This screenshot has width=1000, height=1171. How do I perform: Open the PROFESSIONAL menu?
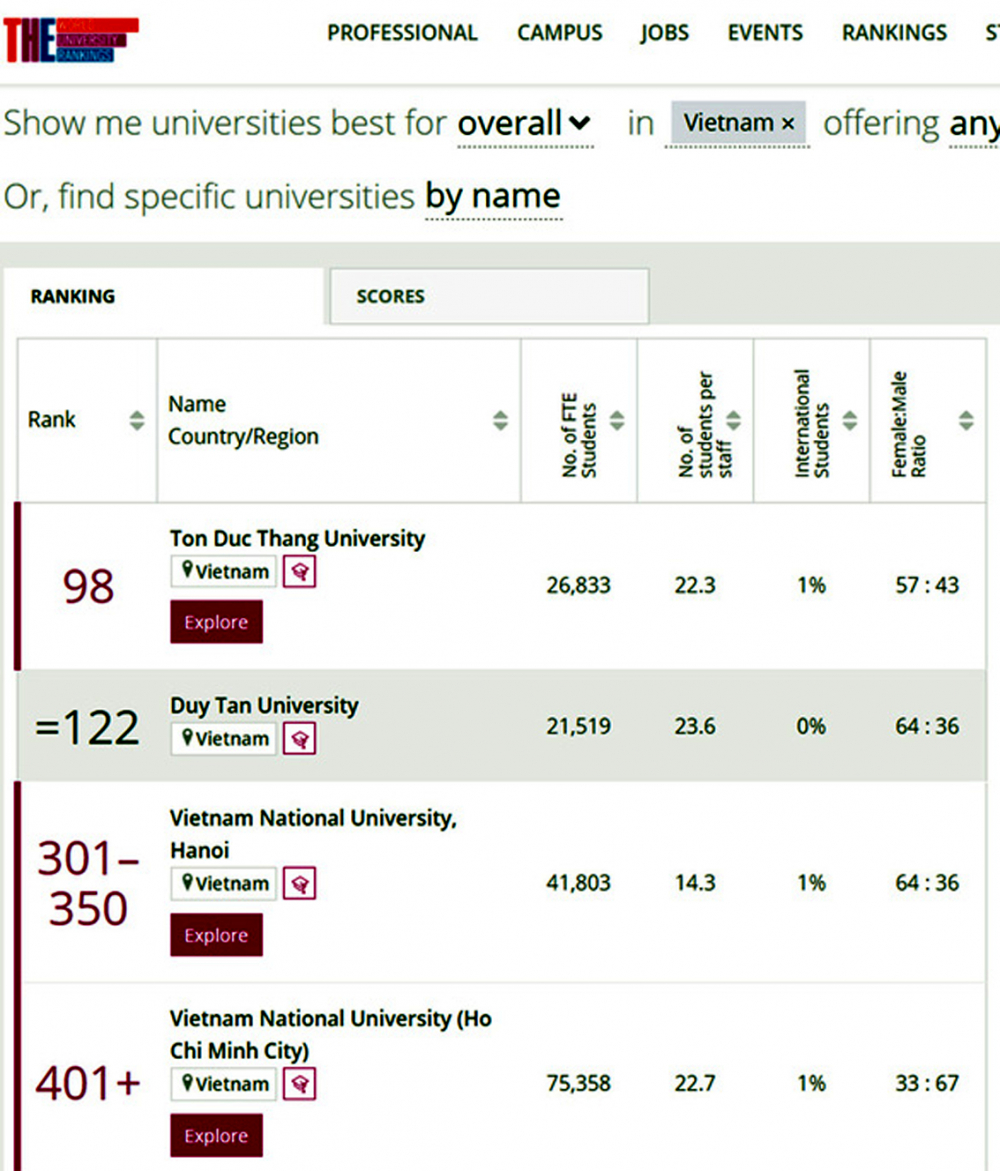point(402,33)
